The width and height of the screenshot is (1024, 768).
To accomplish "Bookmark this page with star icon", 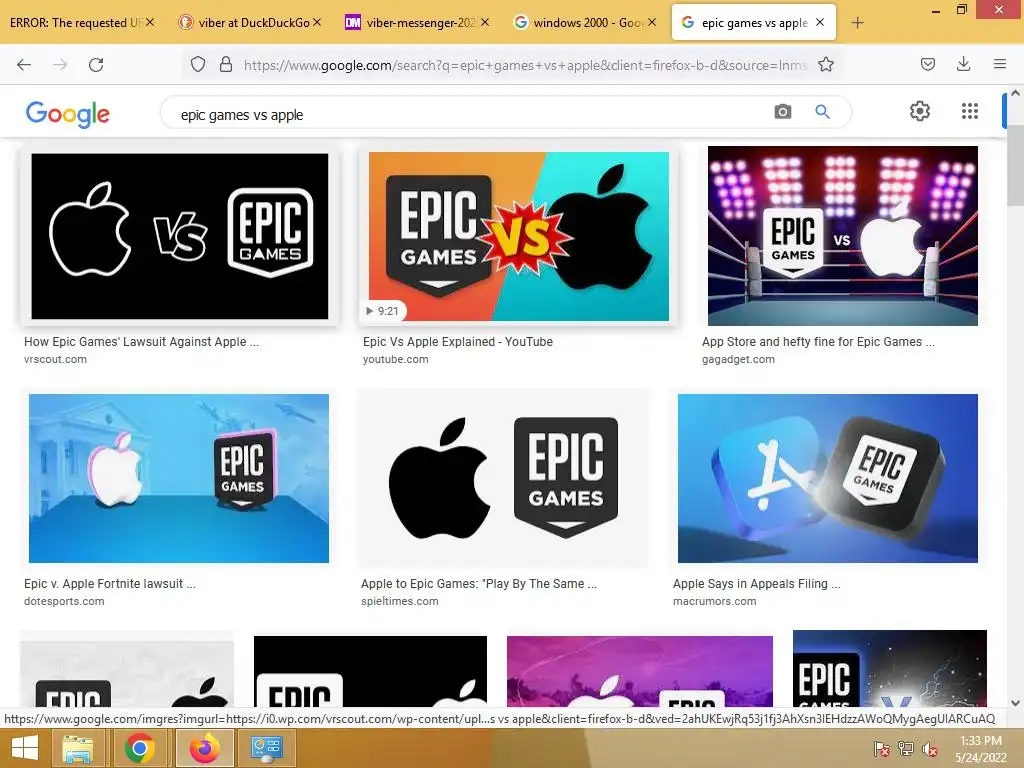I will [x=825, y=64].
